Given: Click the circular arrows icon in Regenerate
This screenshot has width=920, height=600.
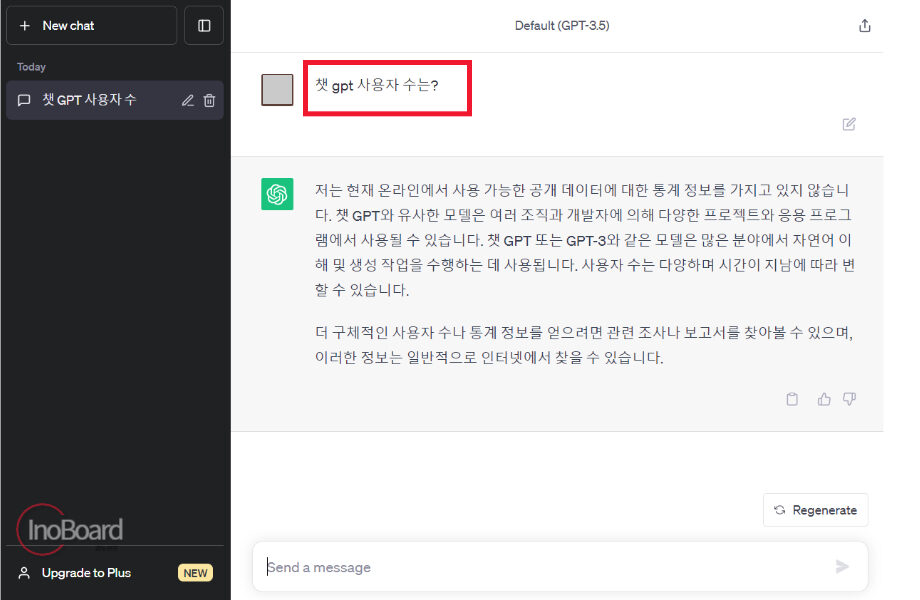Looking at the screenshot, I should click(x=779, y=510).
